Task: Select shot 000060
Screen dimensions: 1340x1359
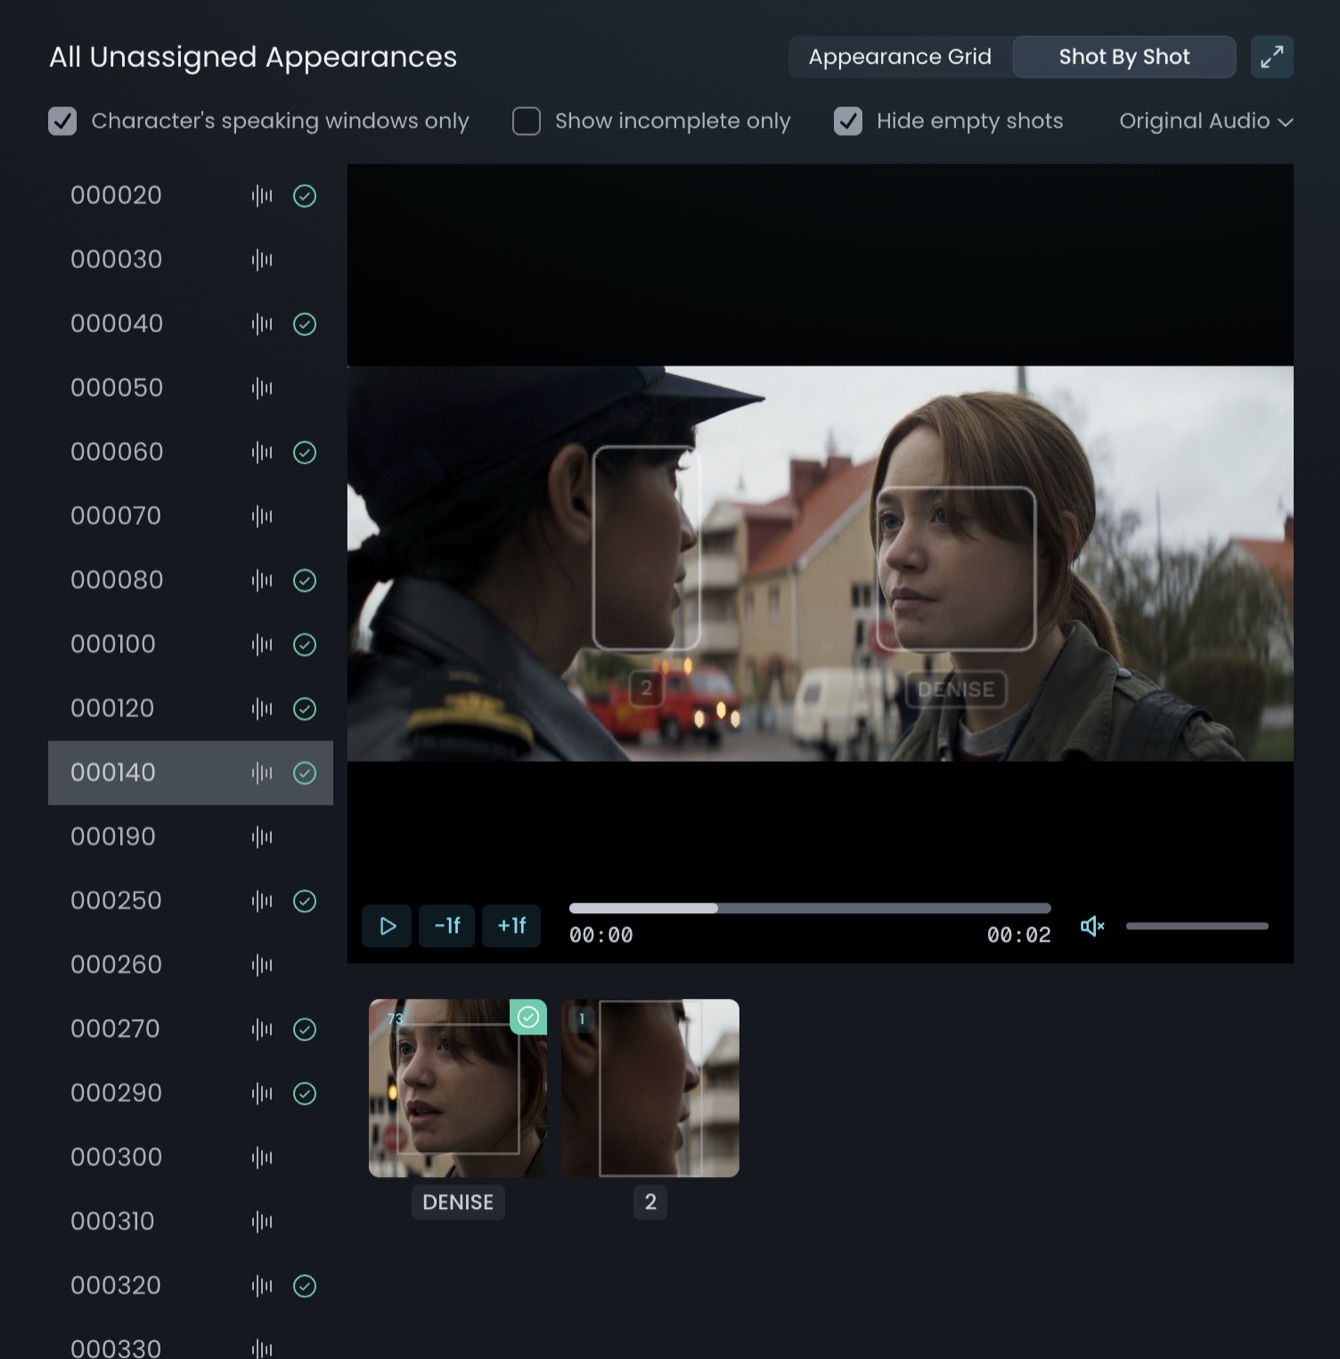Action: click(x=190, y=452)
